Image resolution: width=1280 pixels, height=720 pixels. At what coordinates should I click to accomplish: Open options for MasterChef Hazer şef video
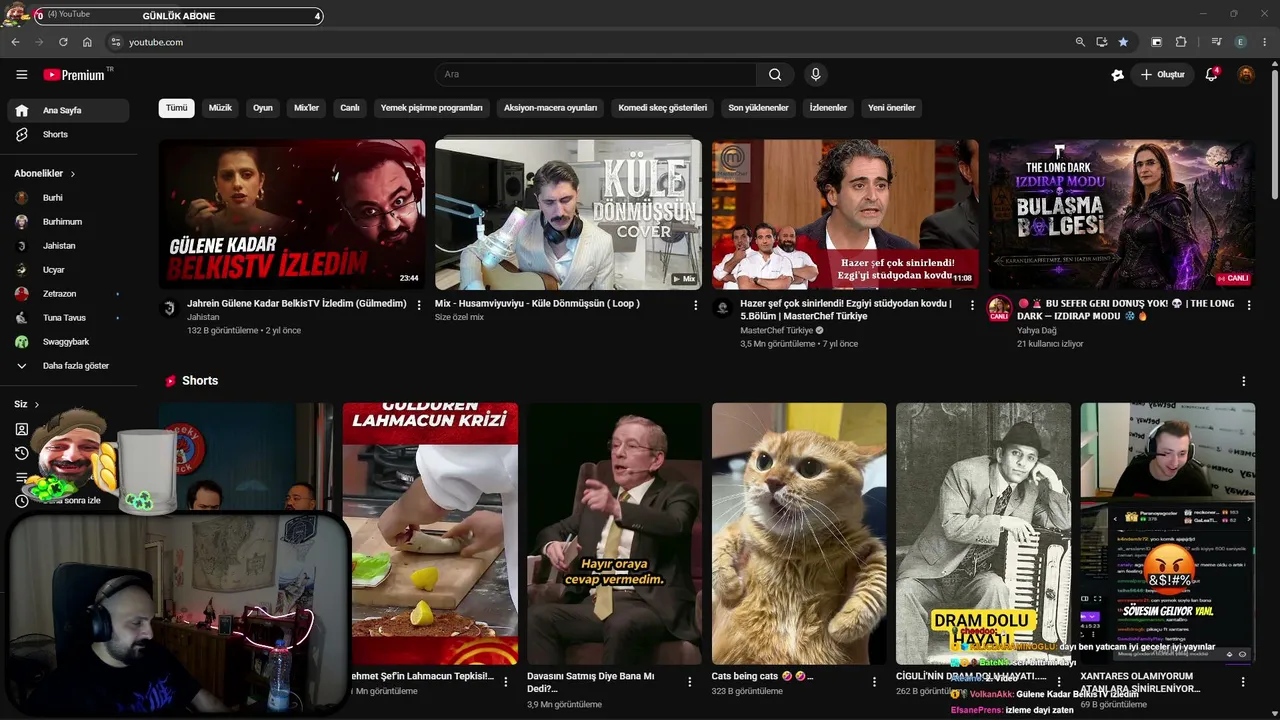click(972, 305)
